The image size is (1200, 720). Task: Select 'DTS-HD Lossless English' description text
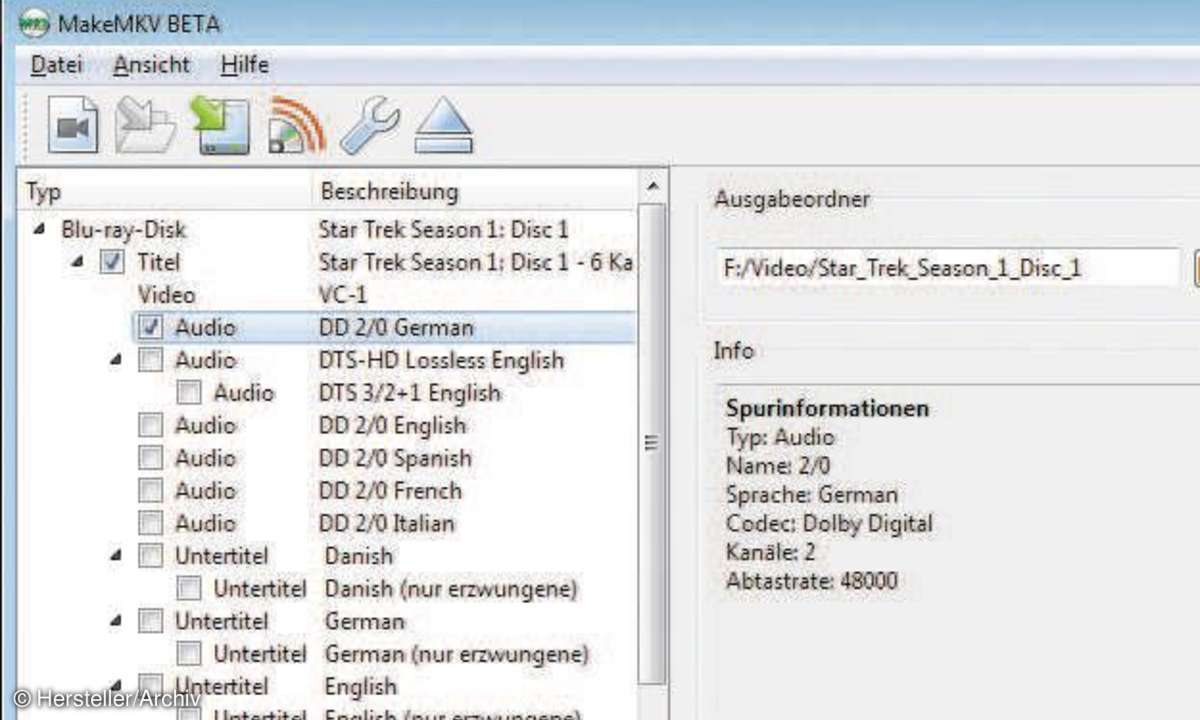pyautogui.click(x=441, y=360)
